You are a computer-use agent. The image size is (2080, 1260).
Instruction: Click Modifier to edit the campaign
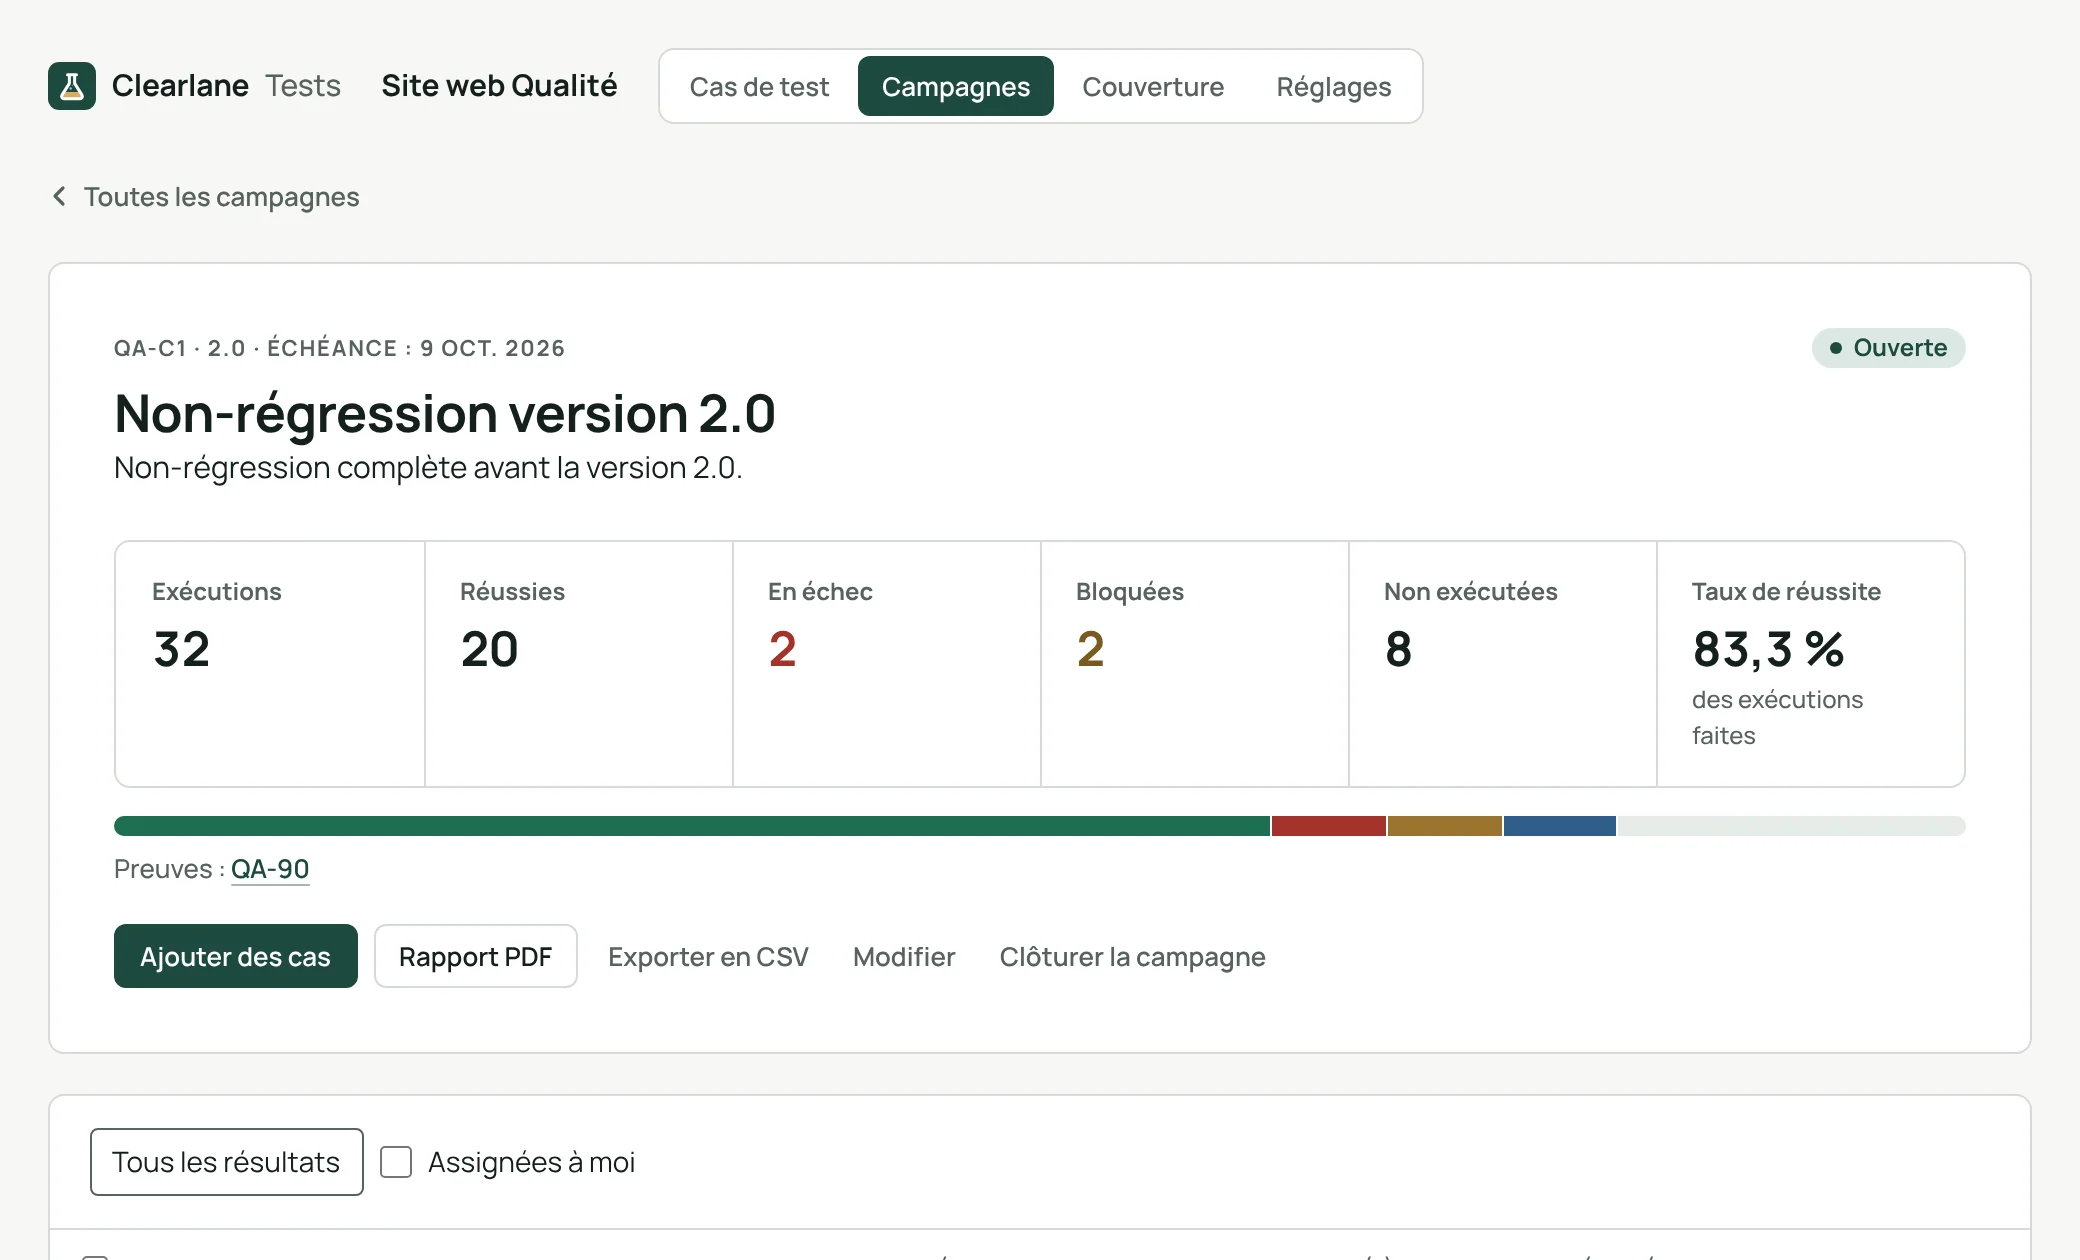click(904, 957)
